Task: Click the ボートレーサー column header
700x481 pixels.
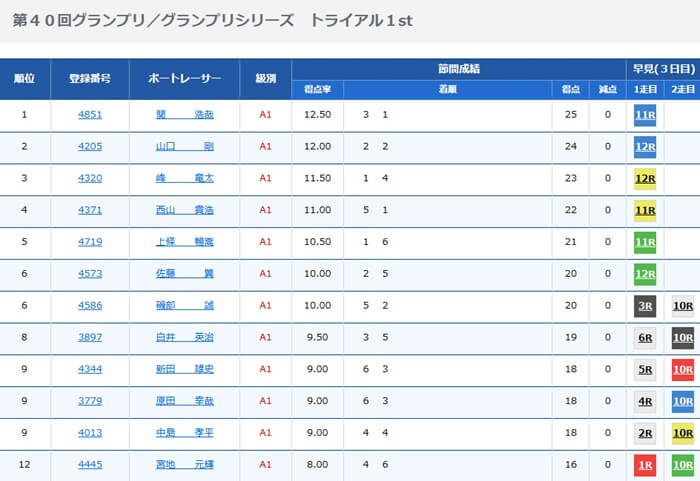Action: point(185,78)
